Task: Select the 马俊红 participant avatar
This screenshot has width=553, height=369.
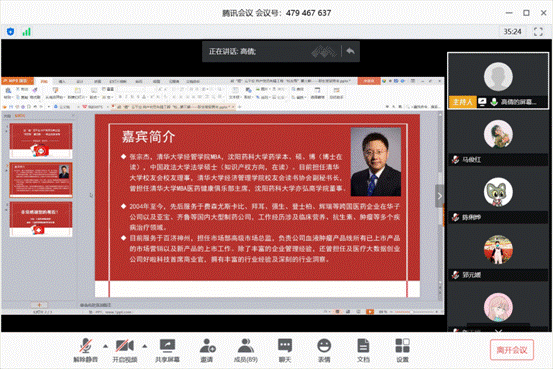Action: tap(498, 134)
